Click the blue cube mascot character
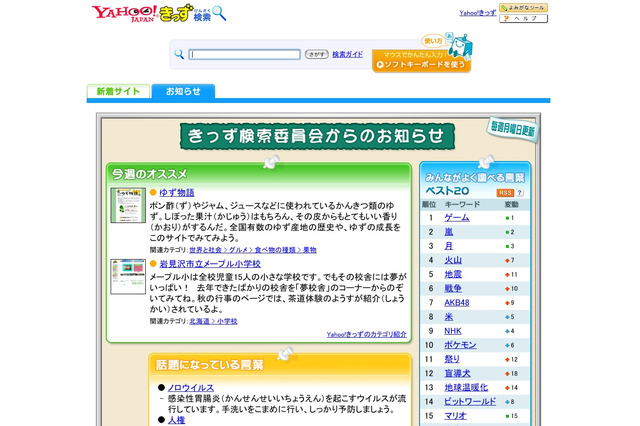Image resolution: width=640 pixels, height=426 pixels. tap(460, 46)
